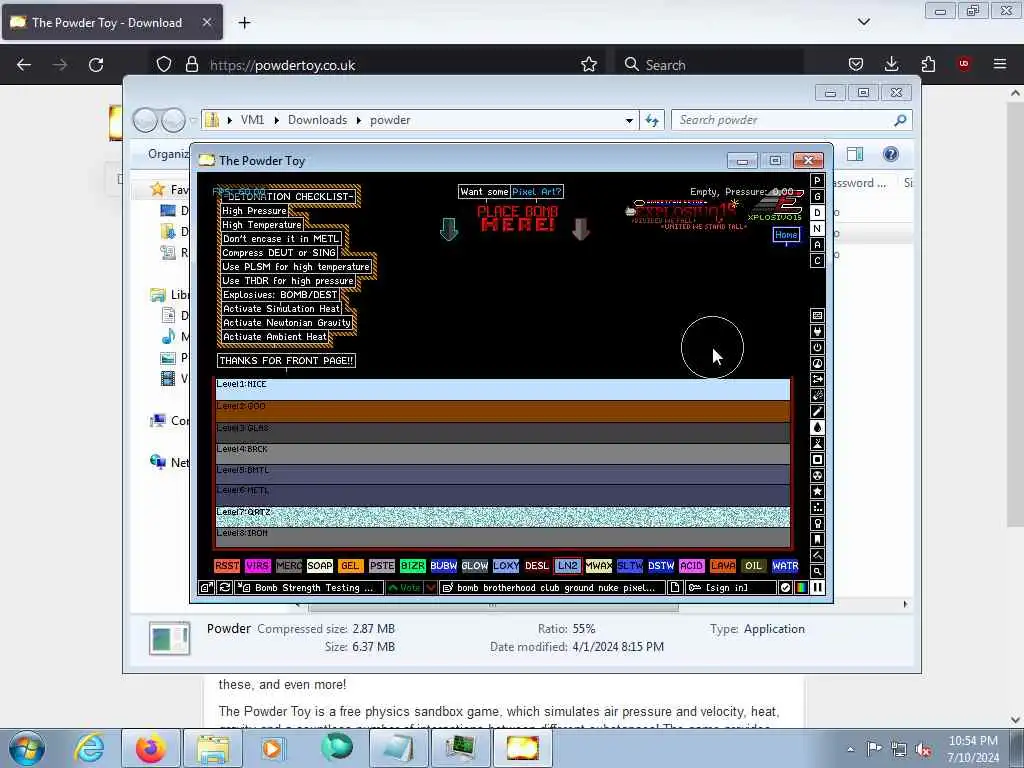1024x768 pixels.
Task: Open the Firefox hamburger application menu
Action: click(999, 64)
